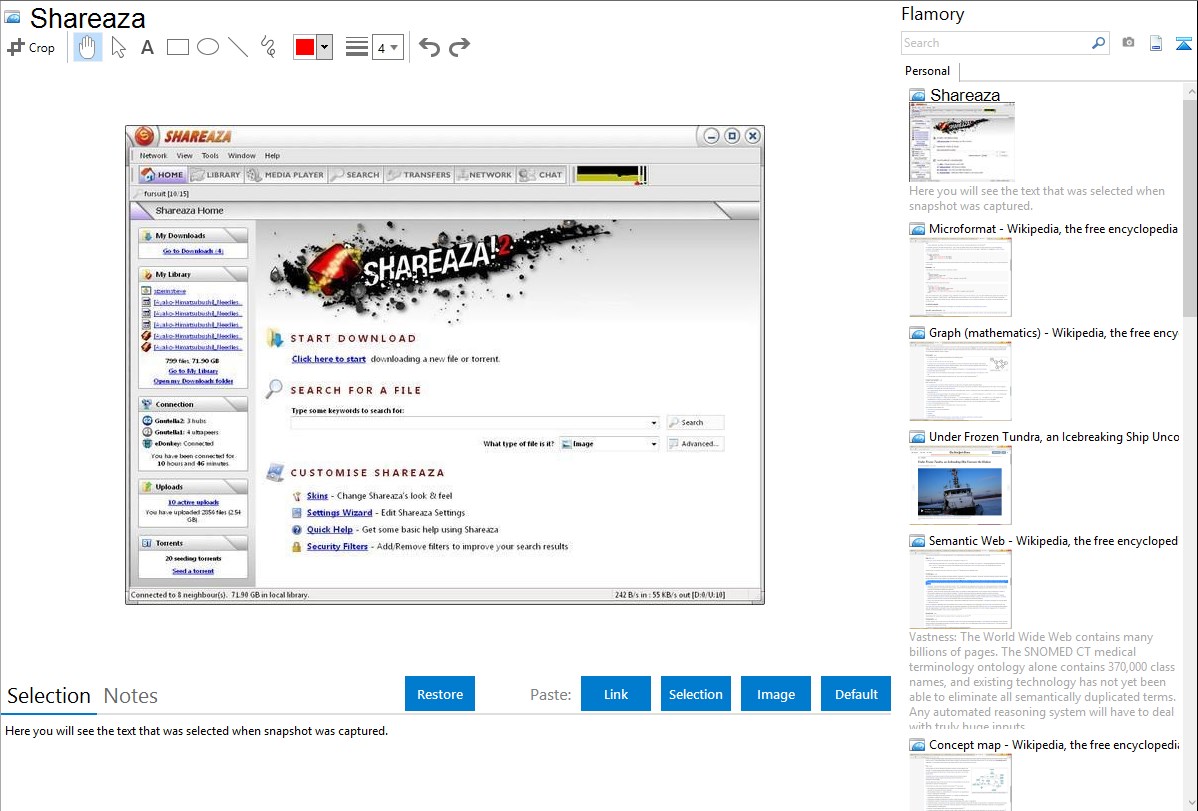Open Chat in the Shareaza snapshot toolbar

click(x=541, y=175)
